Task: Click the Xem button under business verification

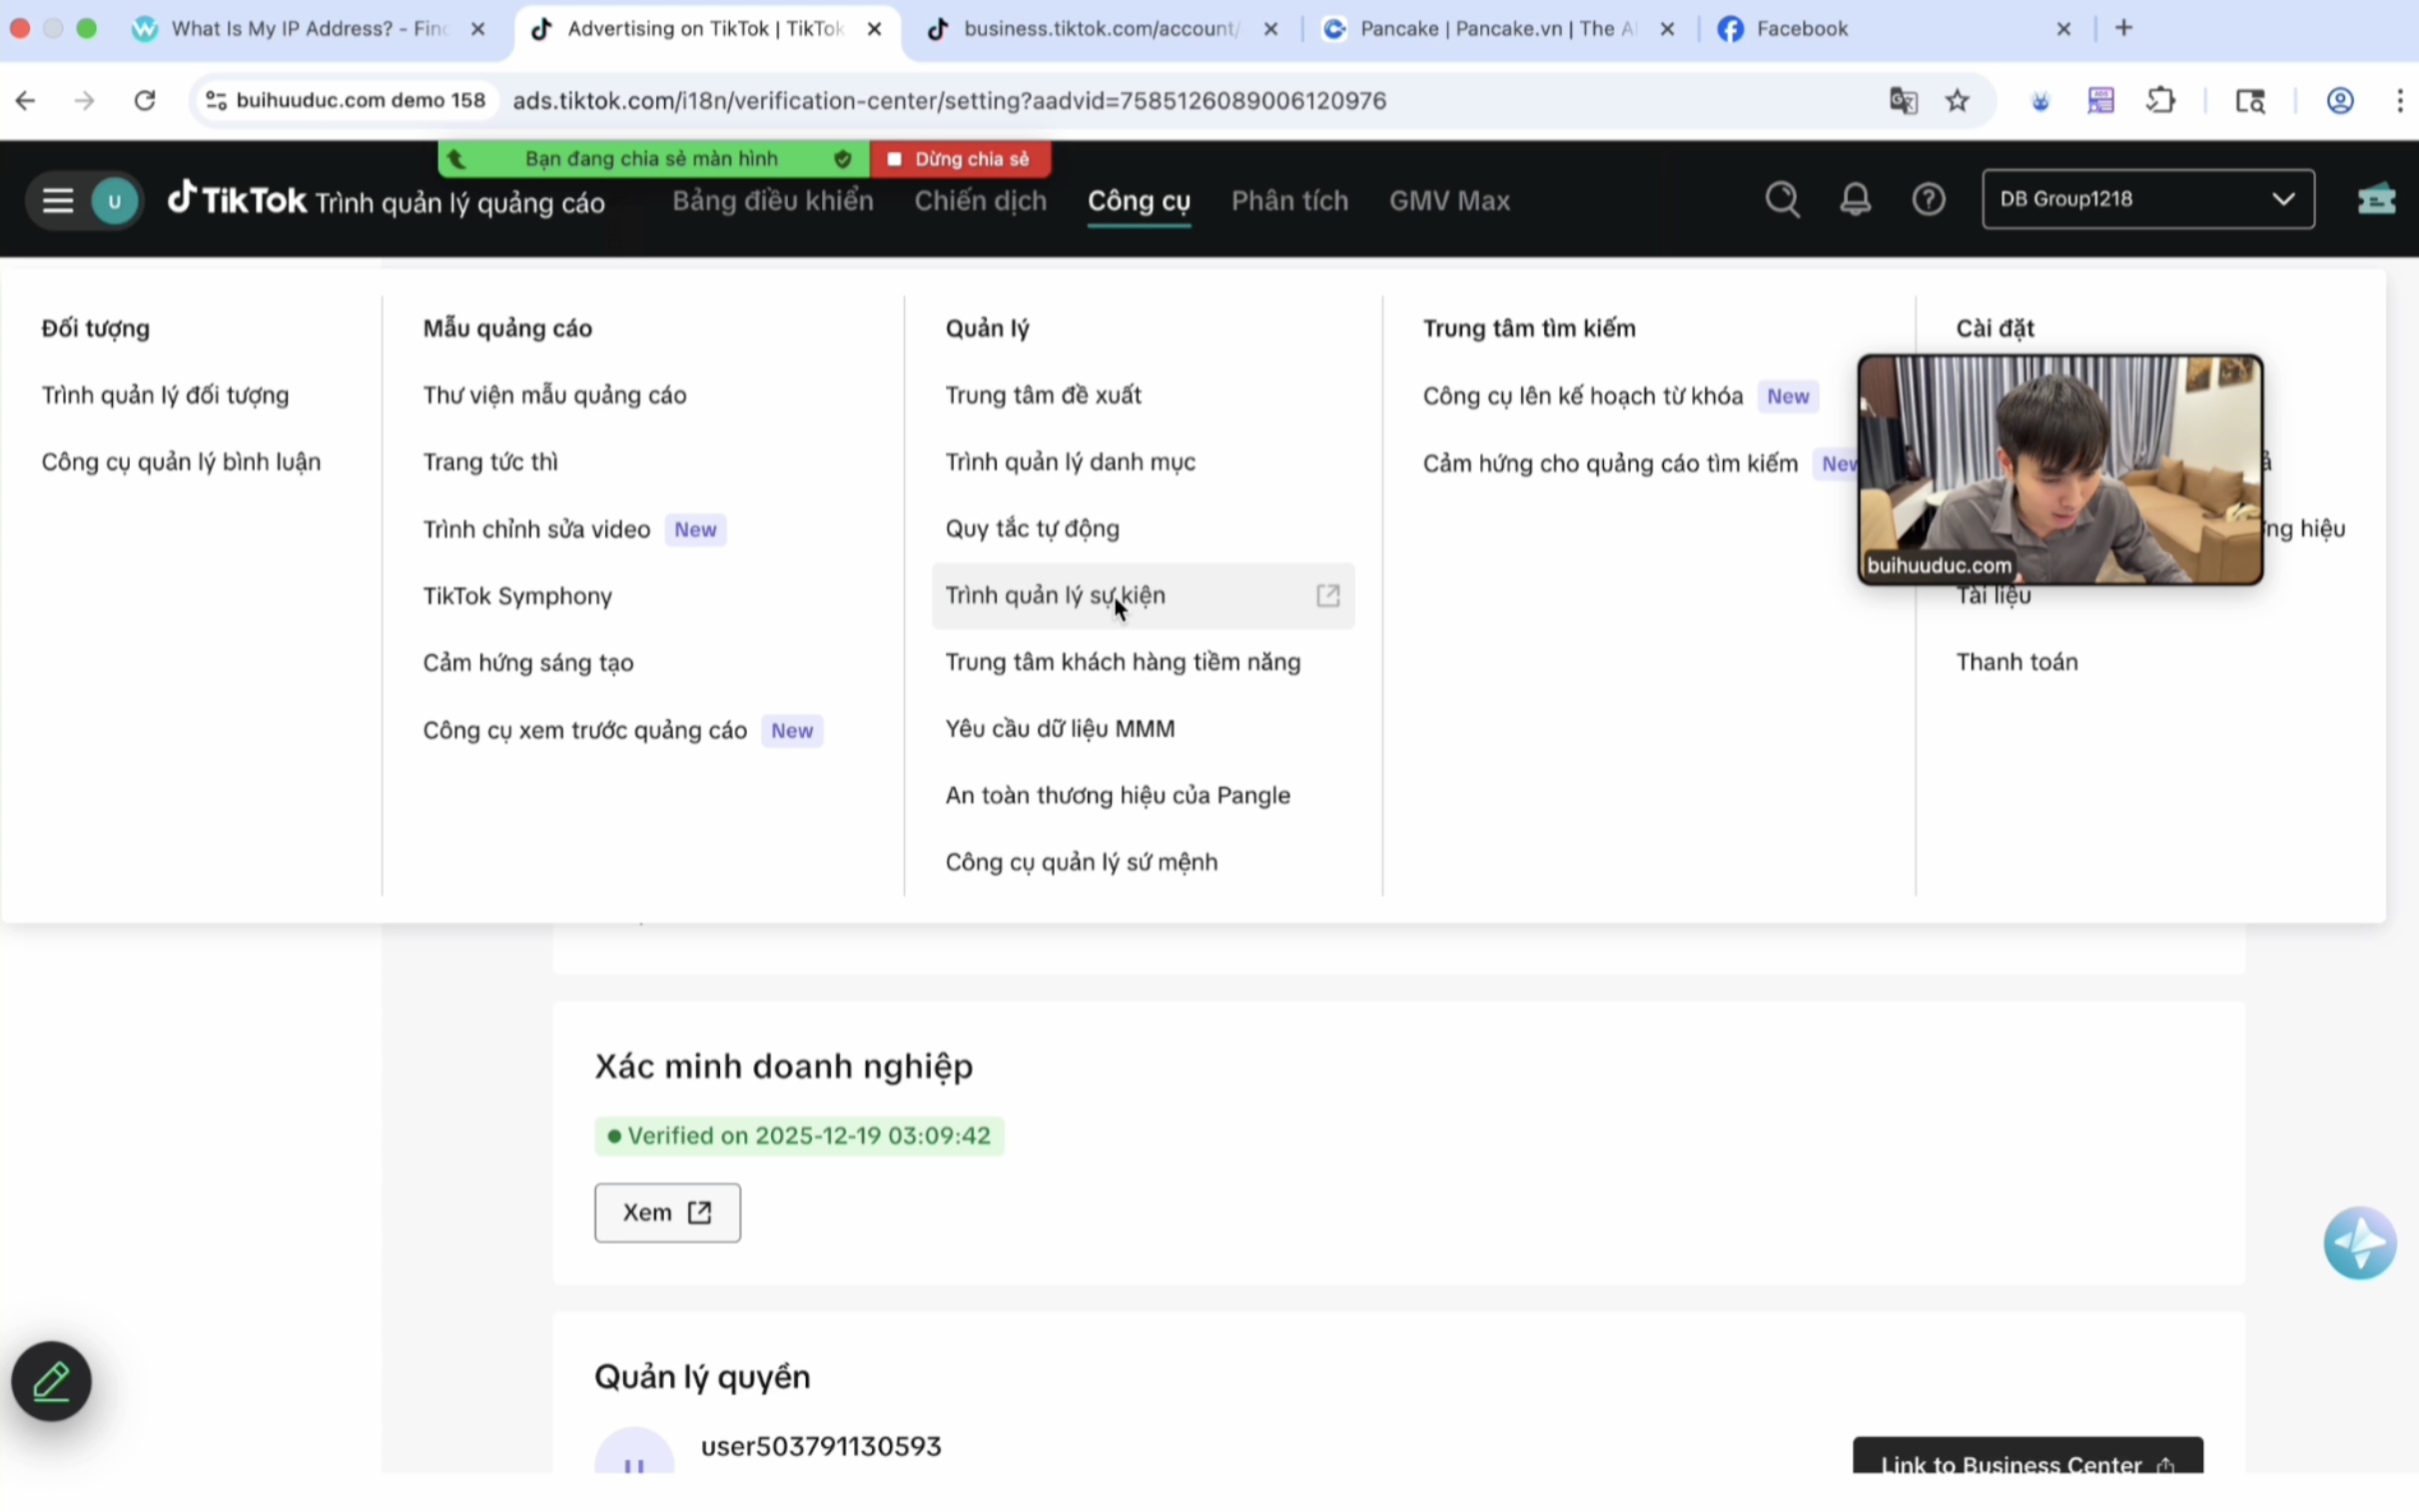Action: (667, 1212)
